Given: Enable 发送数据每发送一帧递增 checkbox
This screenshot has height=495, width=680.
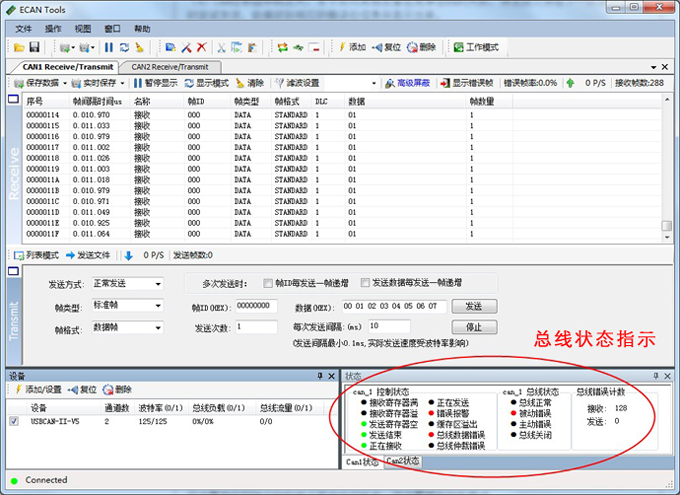Looking at the screenshot, I should (x=365, y=283).
